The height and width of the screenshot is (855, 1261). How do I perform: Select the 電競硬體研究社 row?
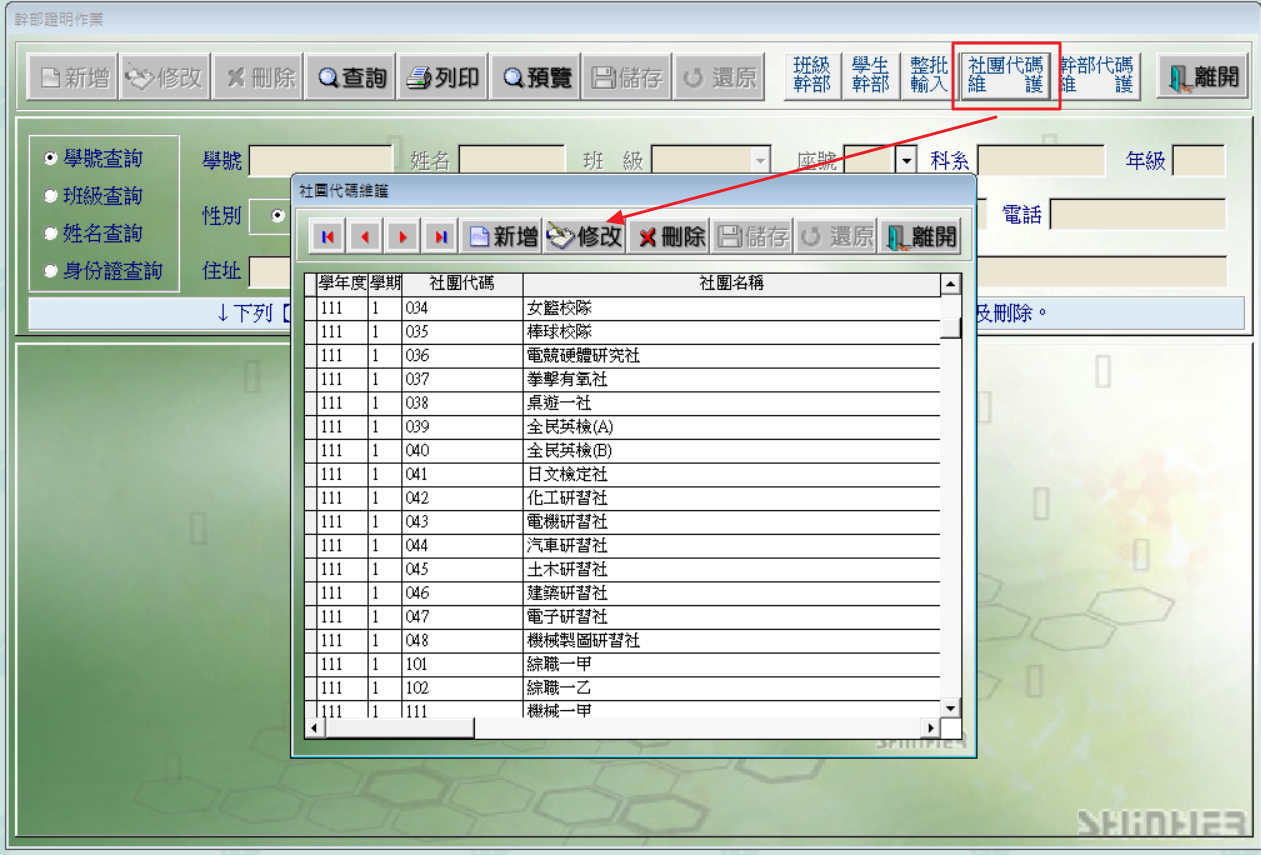click(x=584, y=356)
